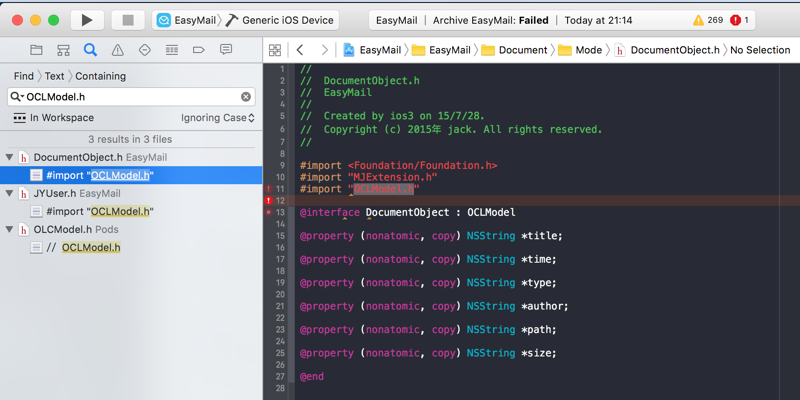800x400 pixels.
Task: Click the 269 warnings indicator
Action: click(x=708, y=20)
